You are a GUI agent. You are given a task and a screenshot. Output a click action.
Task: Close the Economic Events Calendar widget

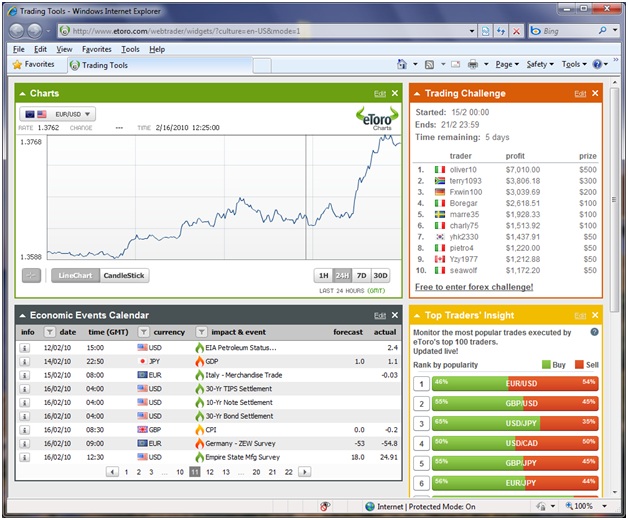click(395, 315)
